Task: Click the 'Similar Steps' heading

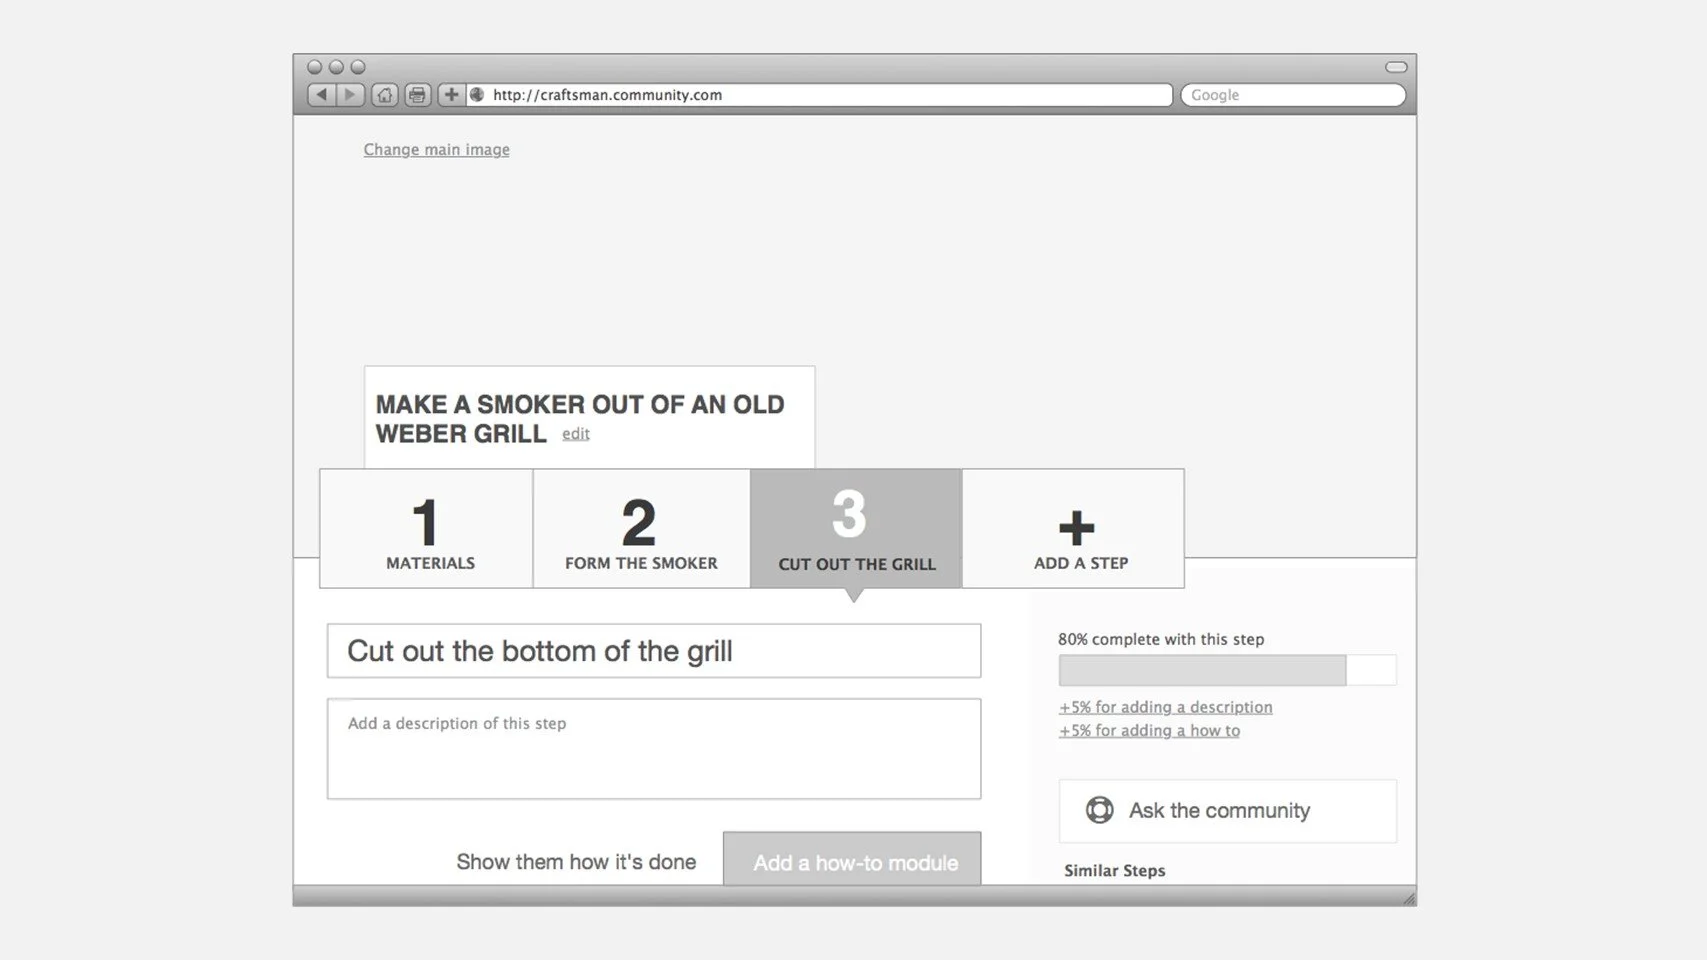Action: pos(1115,870)
